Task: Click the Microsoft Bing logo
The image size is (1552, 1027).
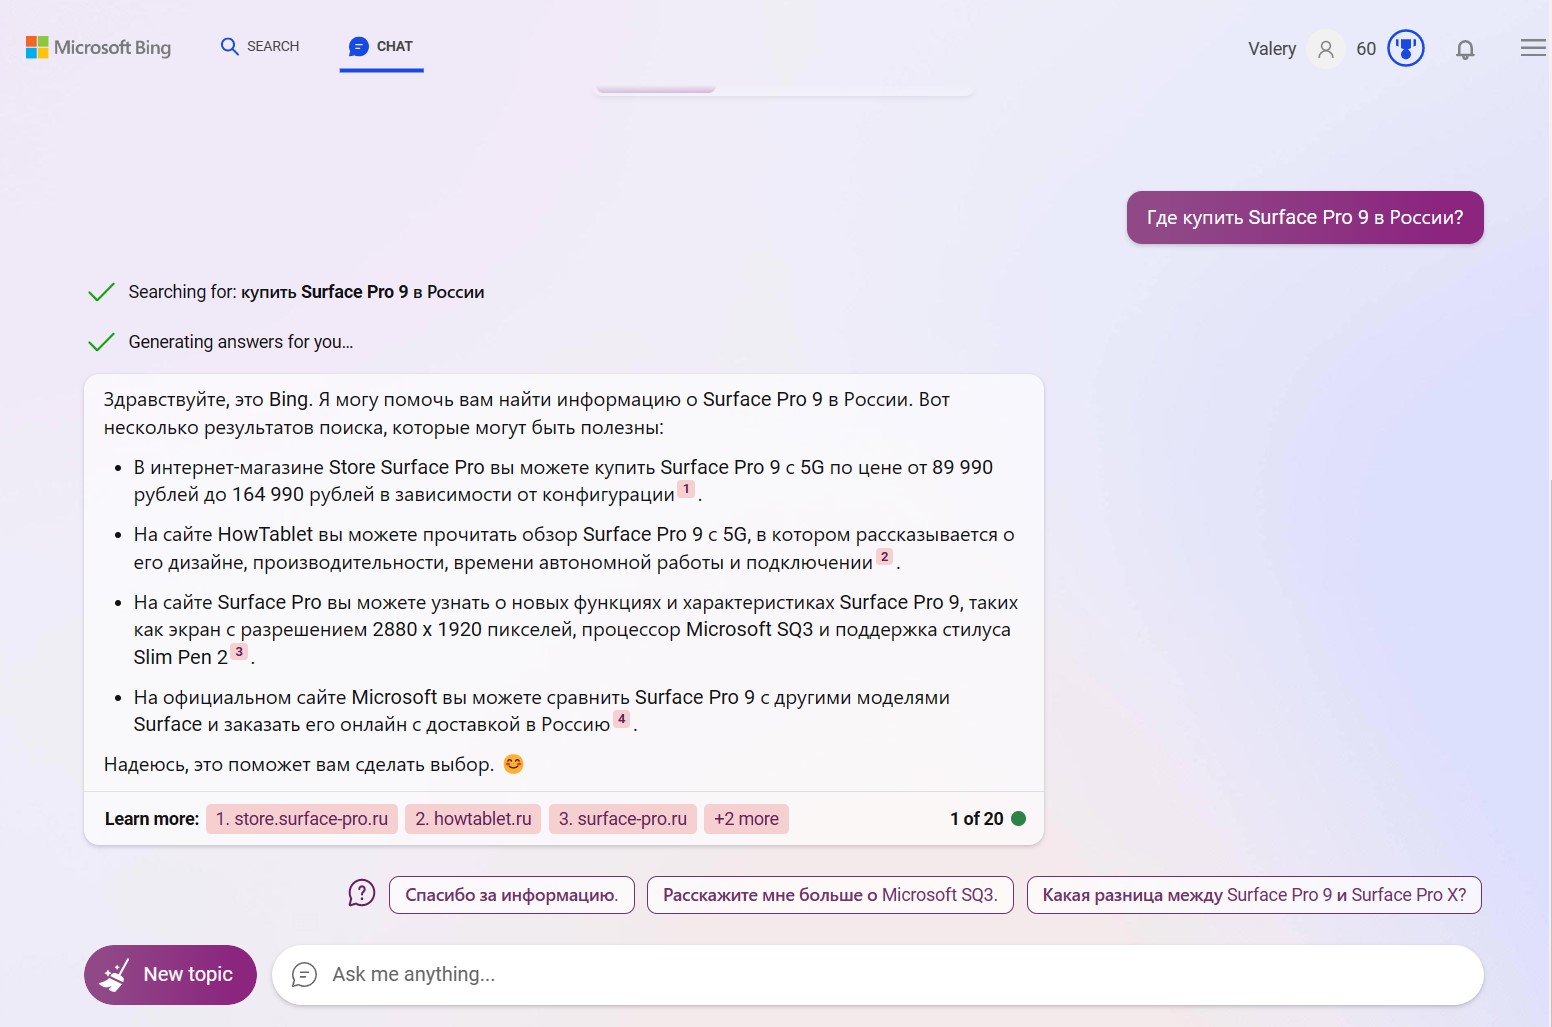Action: (x=98, y=47)
